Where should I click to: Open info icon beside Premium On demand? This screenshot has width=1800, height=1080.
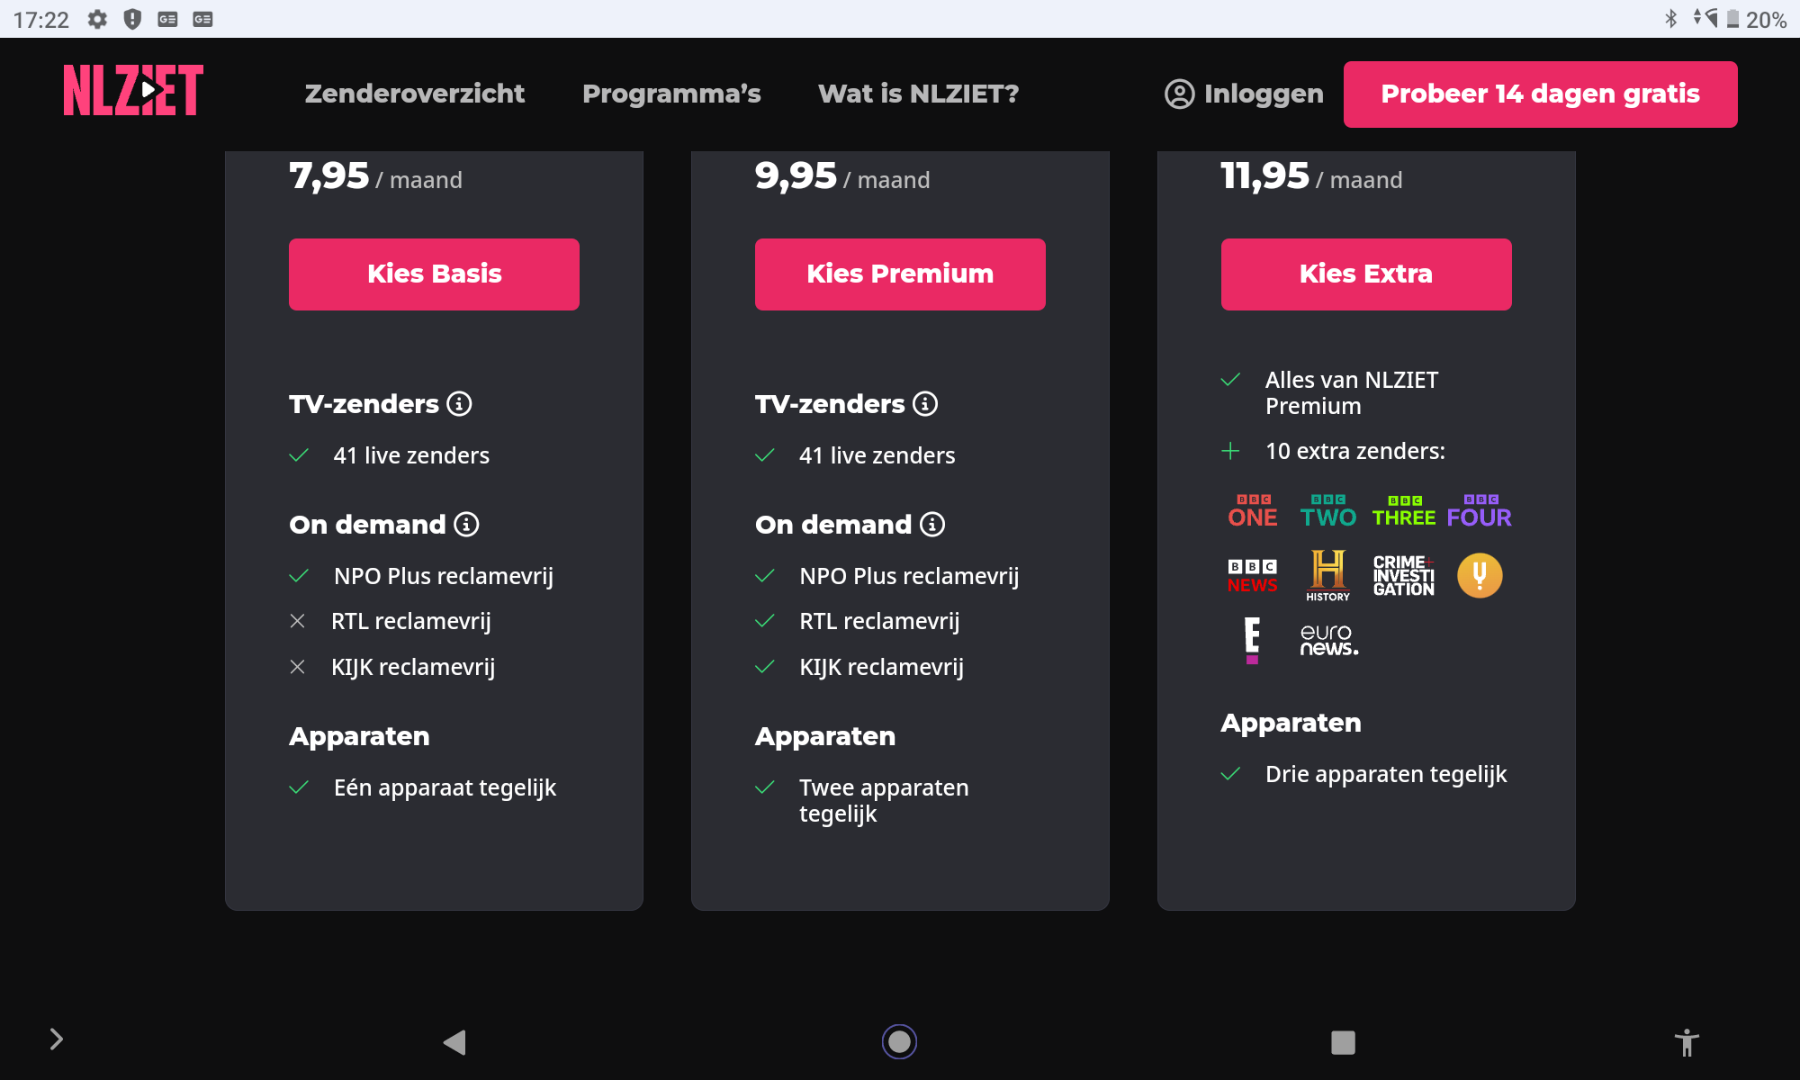click(932, 524)
